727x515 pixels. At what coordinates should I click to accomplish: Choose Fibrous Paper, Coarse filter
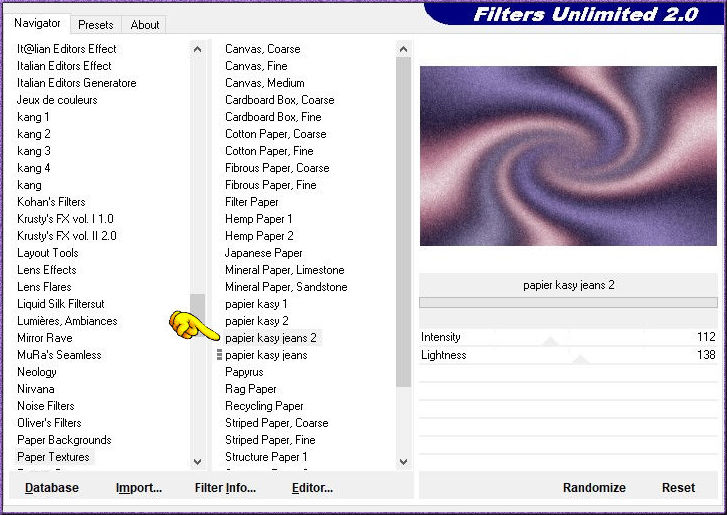(x=277, y=168)
